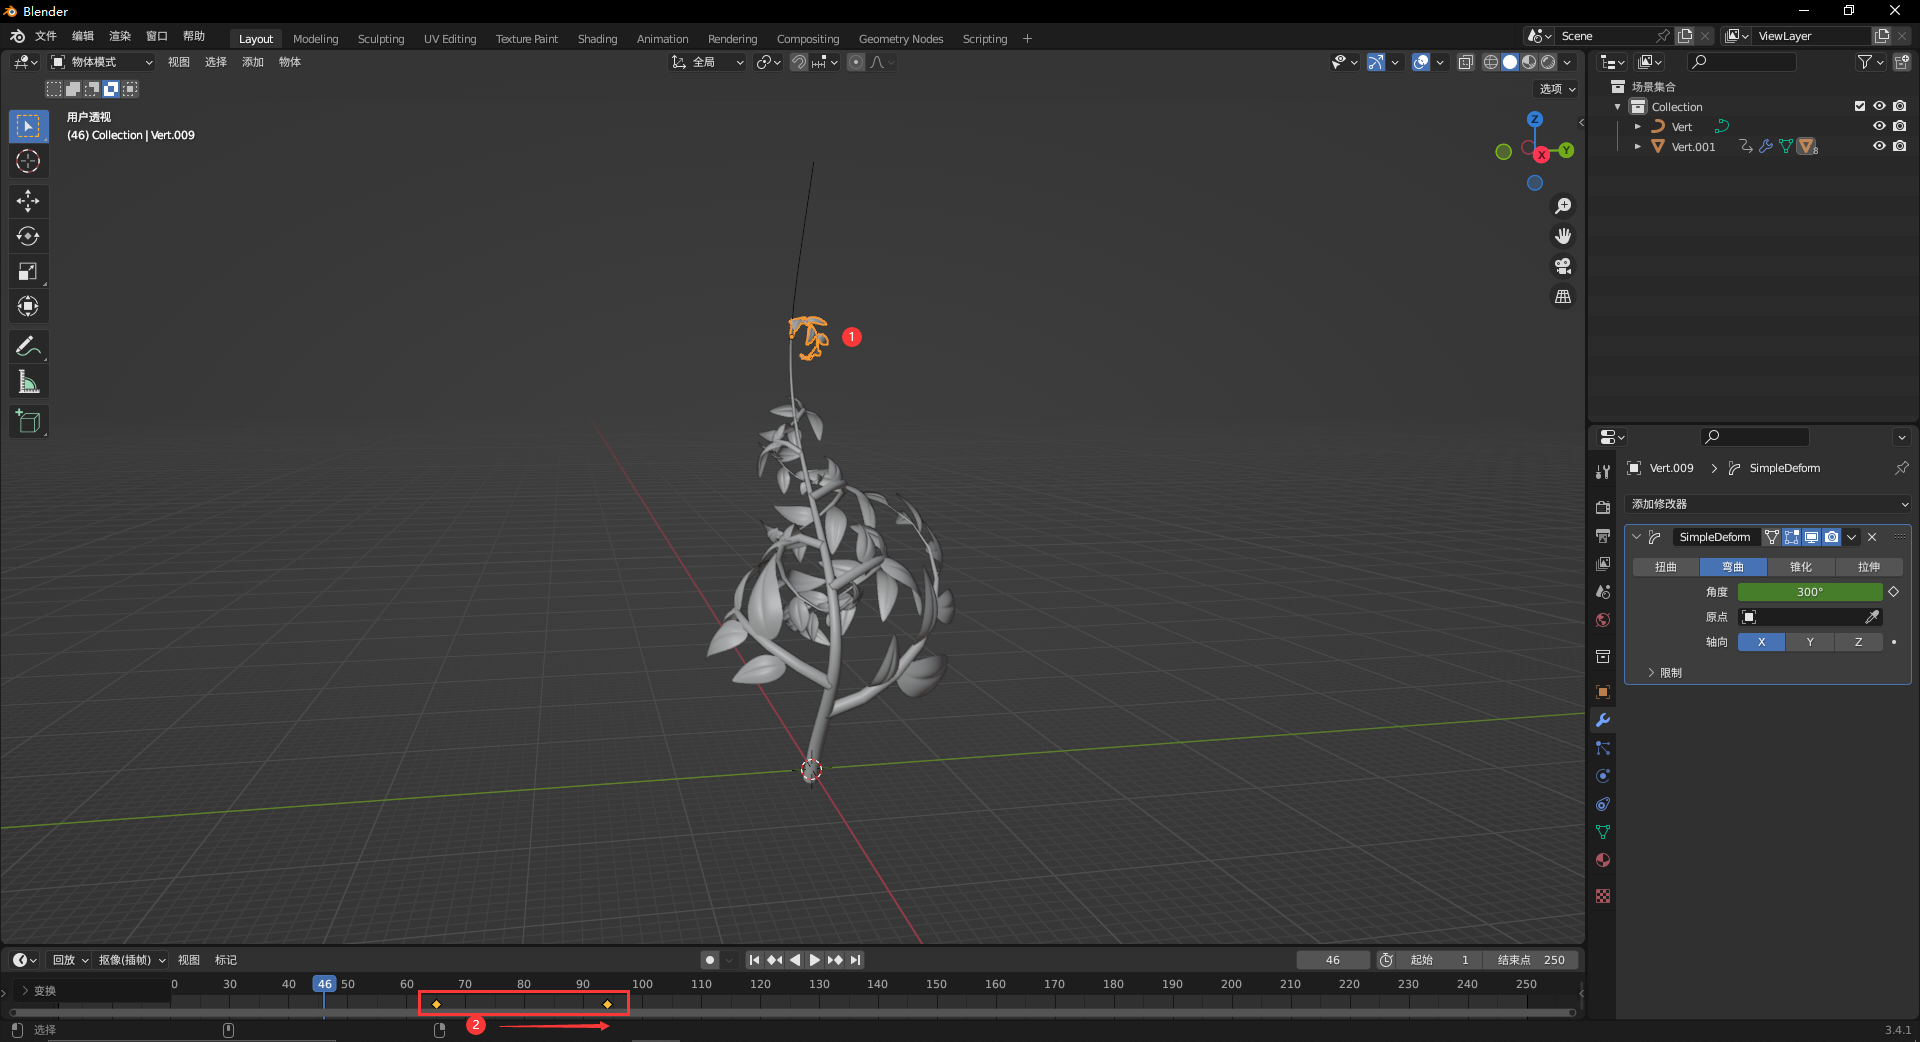Collapse the Collection tree item

1618,107
